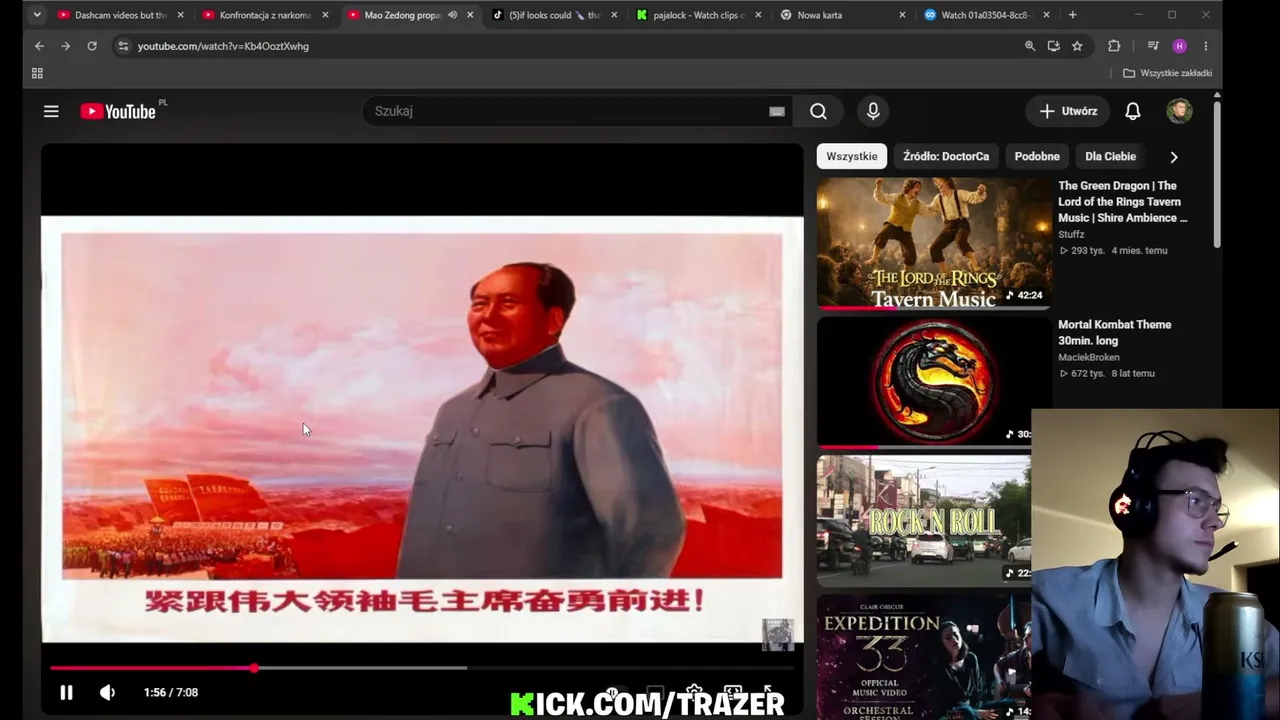Screen dimensions: 1280x720
Task: Click the red playhead scrubber dot
Action: [x=254, y=668]
